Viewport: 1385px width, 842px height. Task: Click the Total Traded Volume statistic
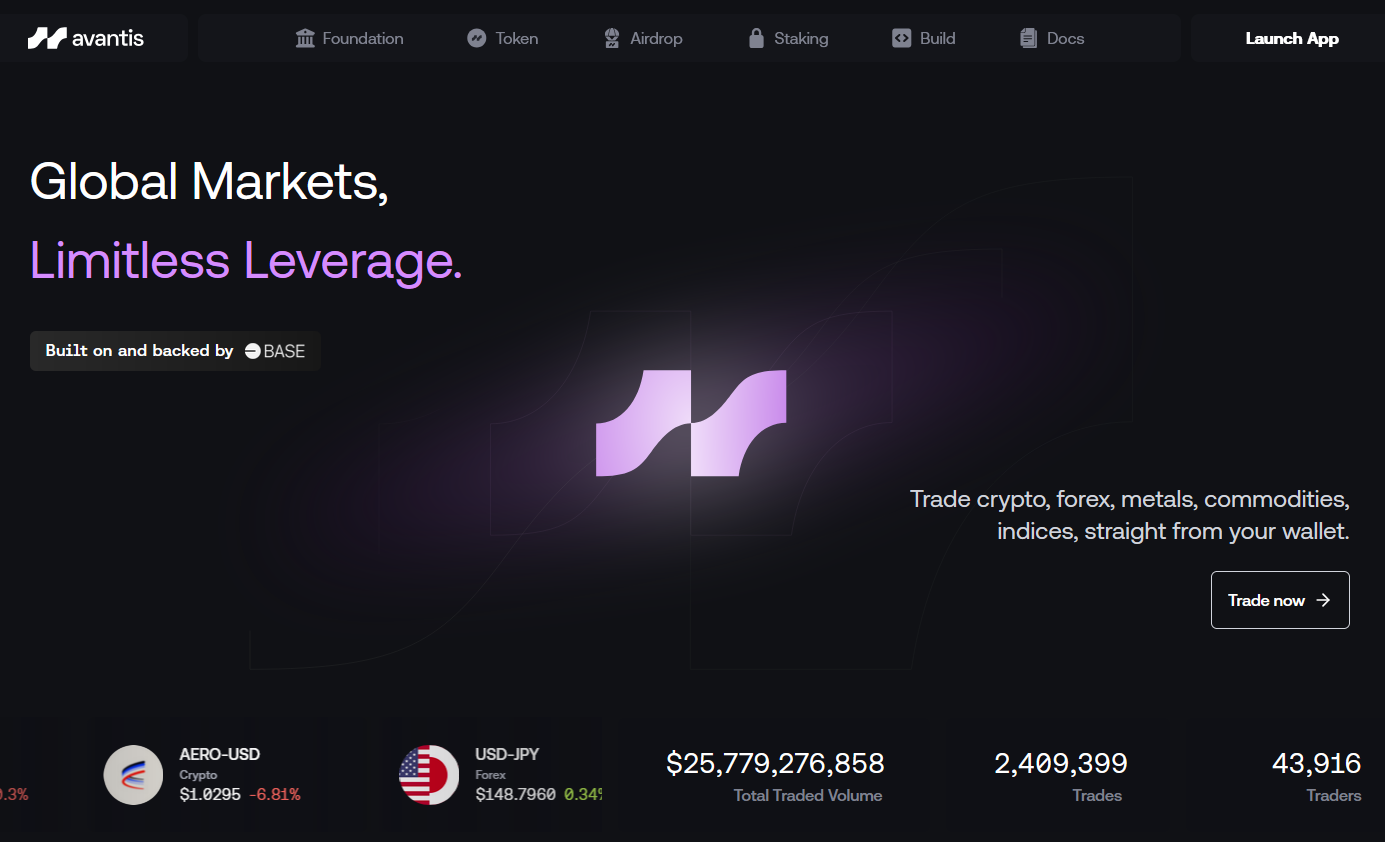click(775, 777)
